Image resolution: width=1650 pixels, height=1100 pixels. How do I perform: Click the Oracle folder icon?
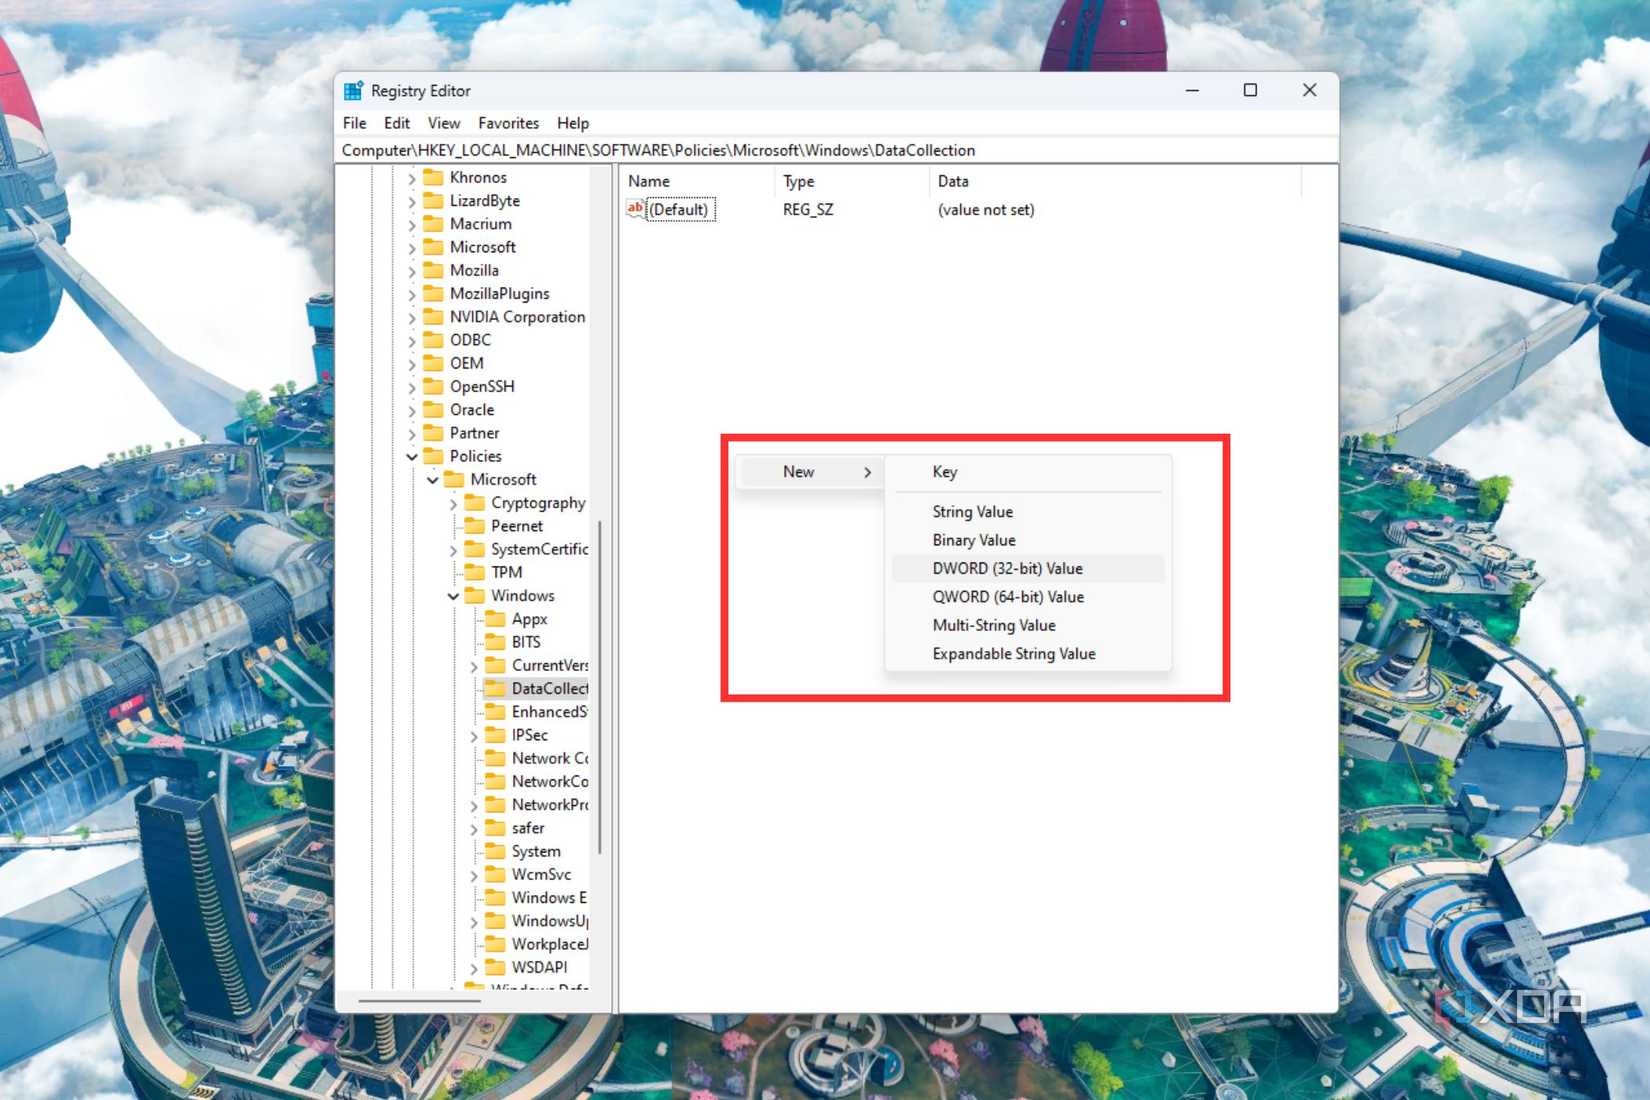click(x=433, y=409)
